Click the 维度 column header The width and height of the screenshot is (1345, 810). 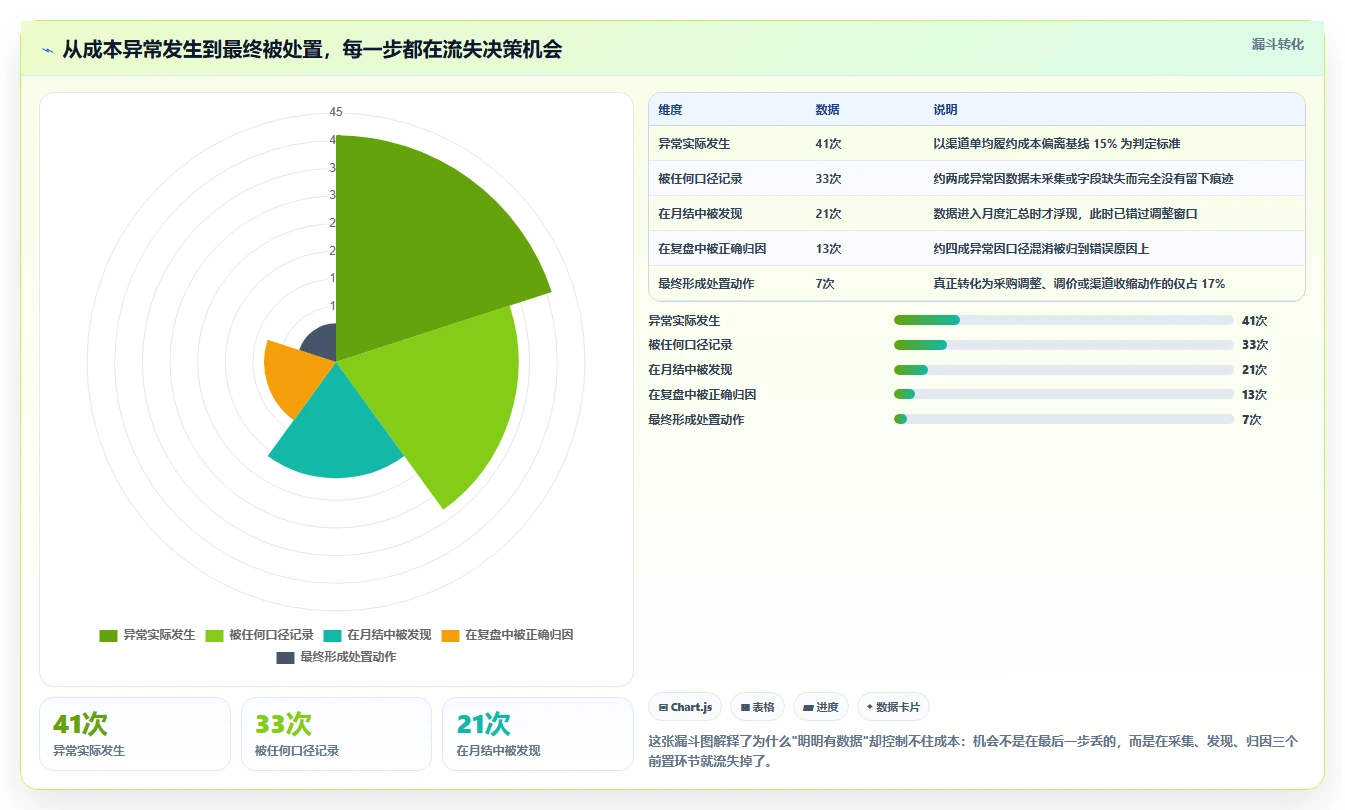coord(670,110)
